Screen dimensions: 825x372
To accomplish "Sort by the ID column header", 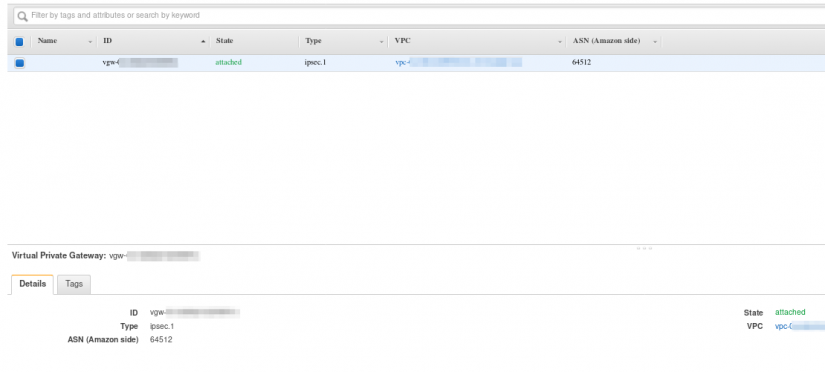I will pos(107,41).
